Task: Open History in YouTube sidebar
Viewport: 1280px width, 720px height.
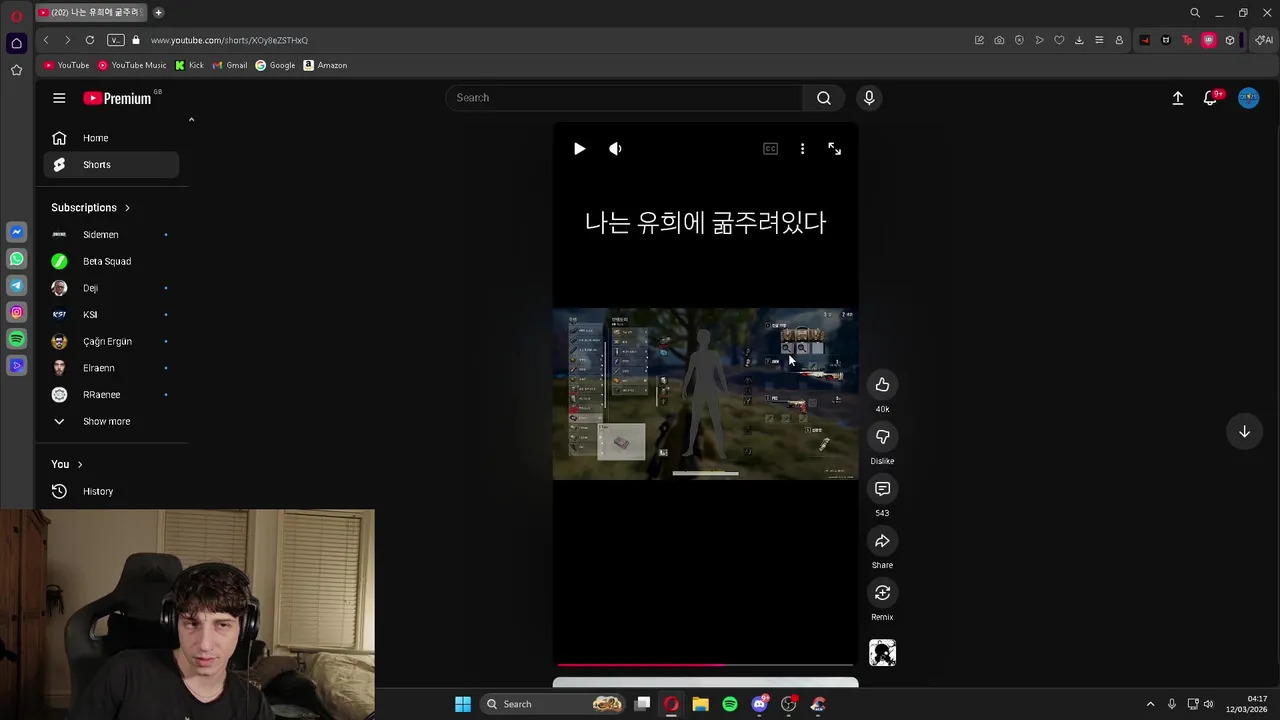Action: point(111,491)
